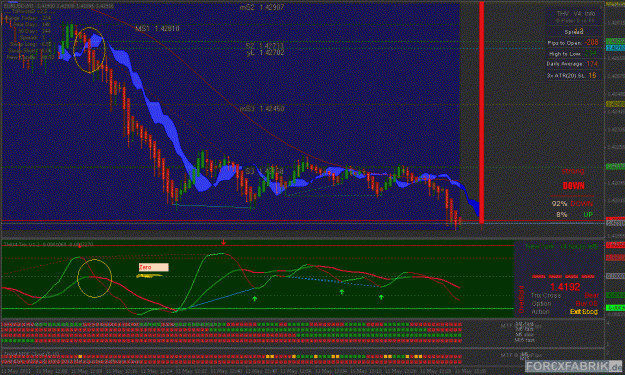625x375 pixels.
Task: Click the rightmost green up arrow on Trix
Action: tap(381, 297)
